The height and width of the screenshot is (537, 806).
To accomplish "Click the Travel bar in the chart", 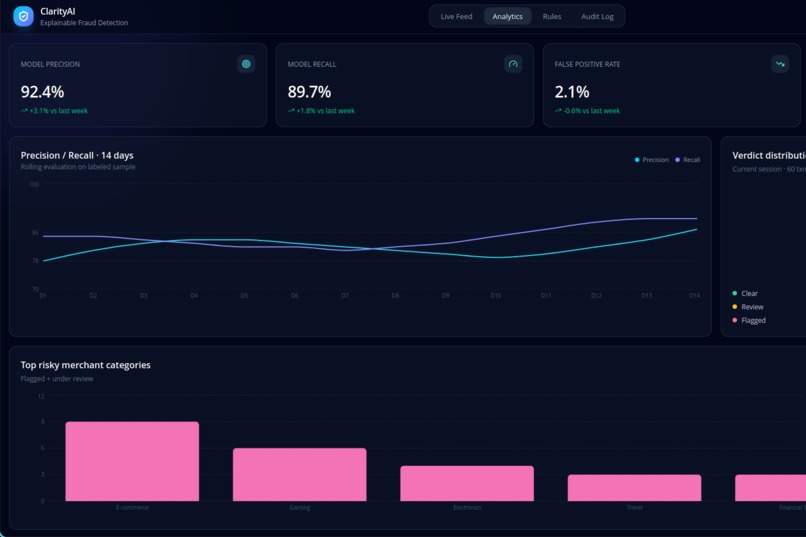I will click(634, 488).
